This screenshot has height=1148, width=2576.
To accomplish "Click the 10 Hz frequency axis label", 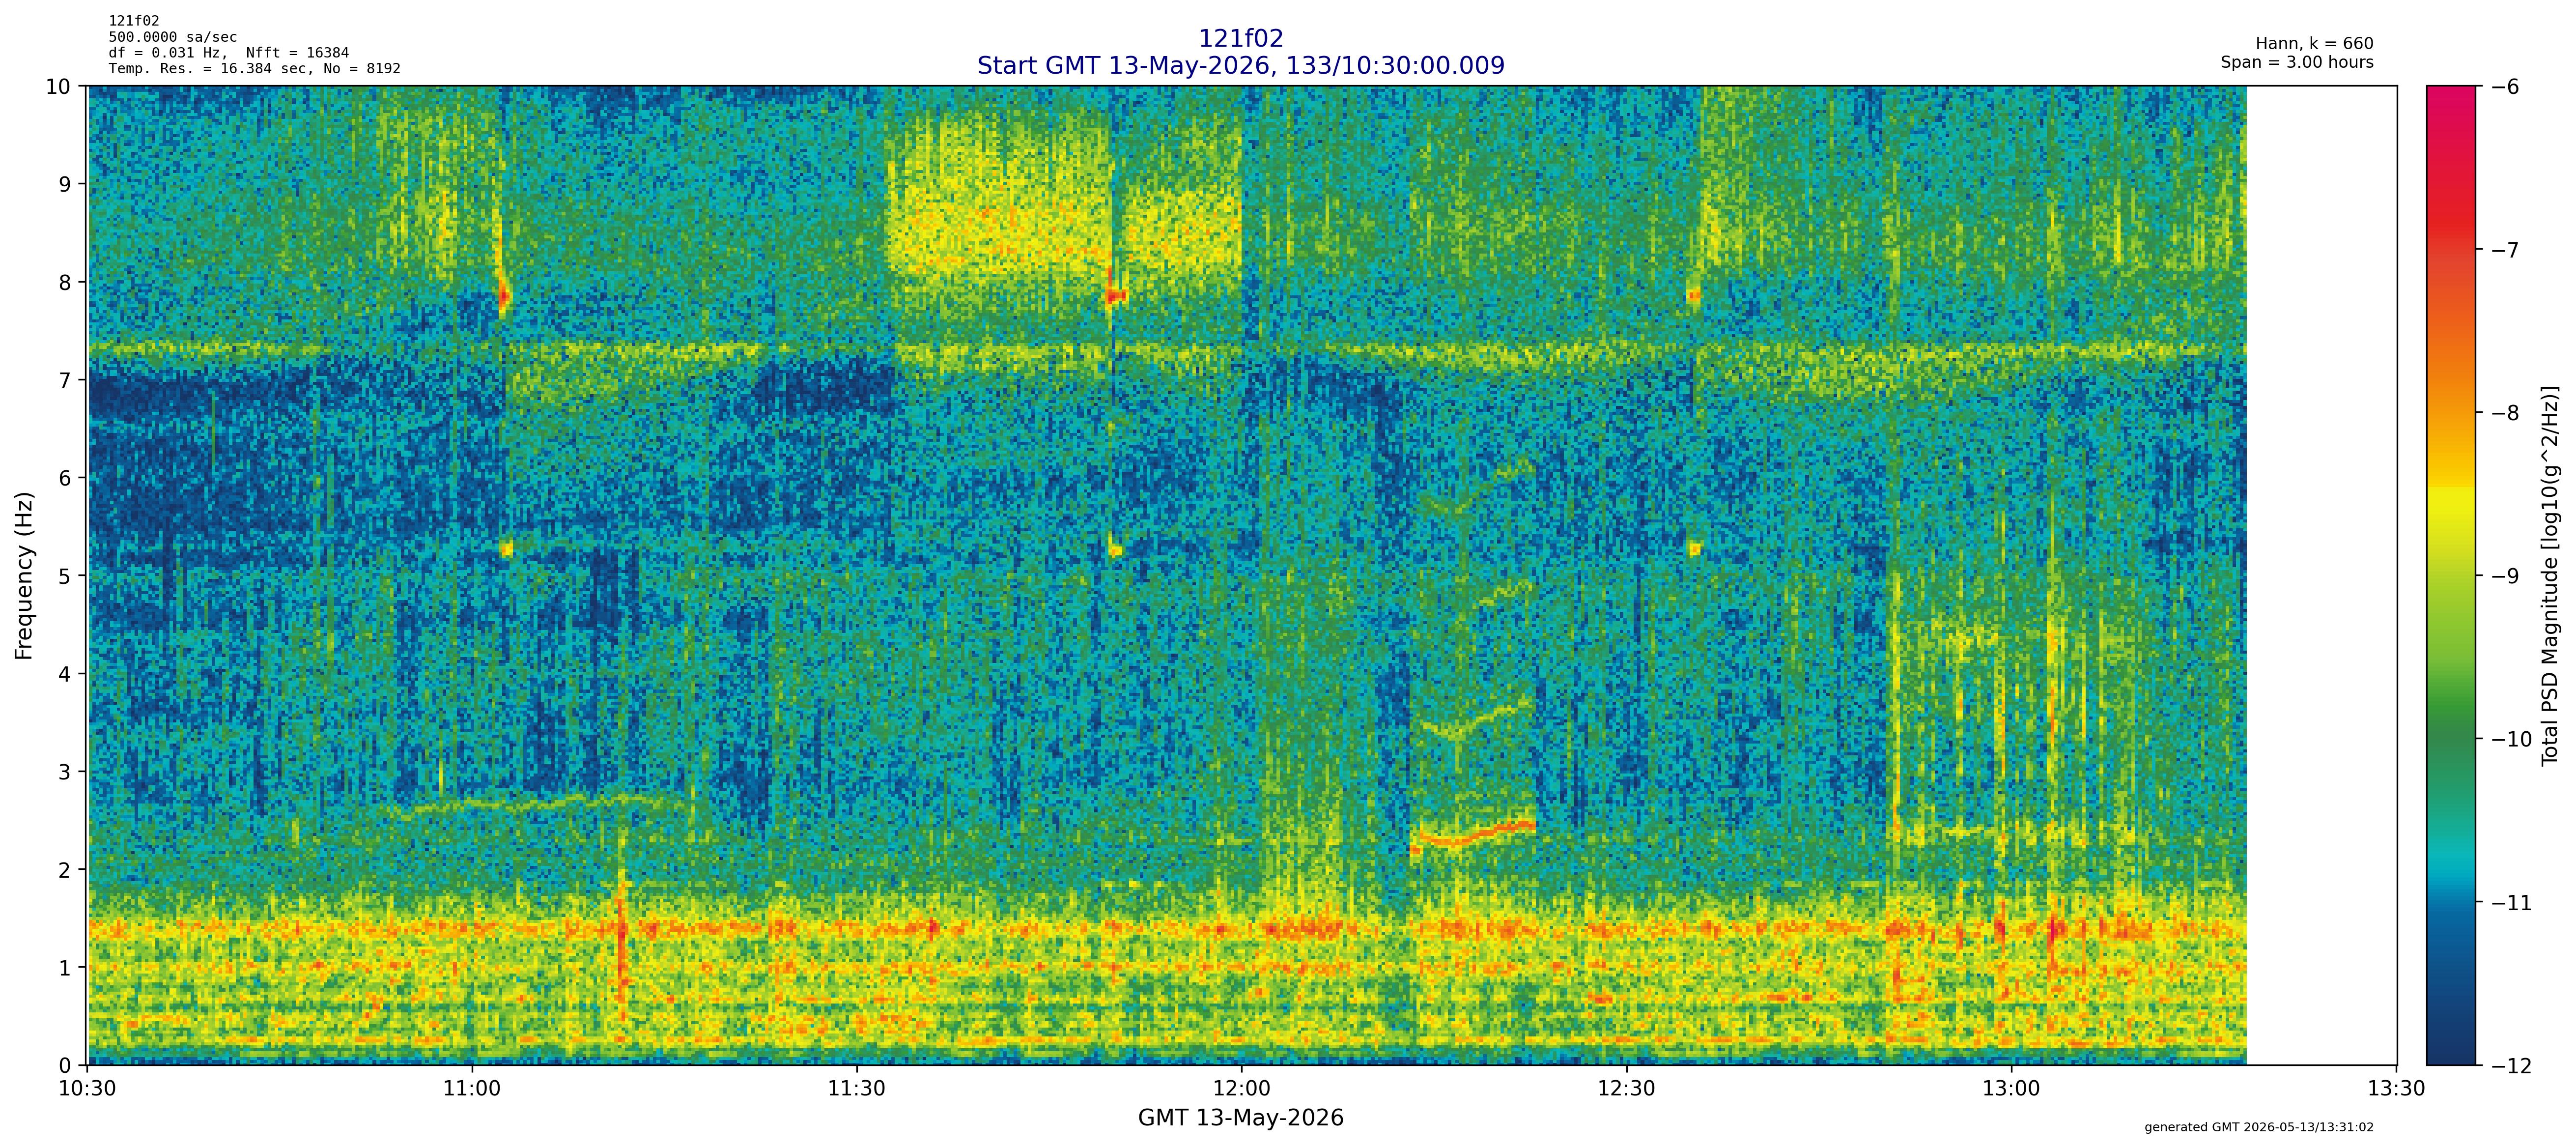I will point(58,87).
